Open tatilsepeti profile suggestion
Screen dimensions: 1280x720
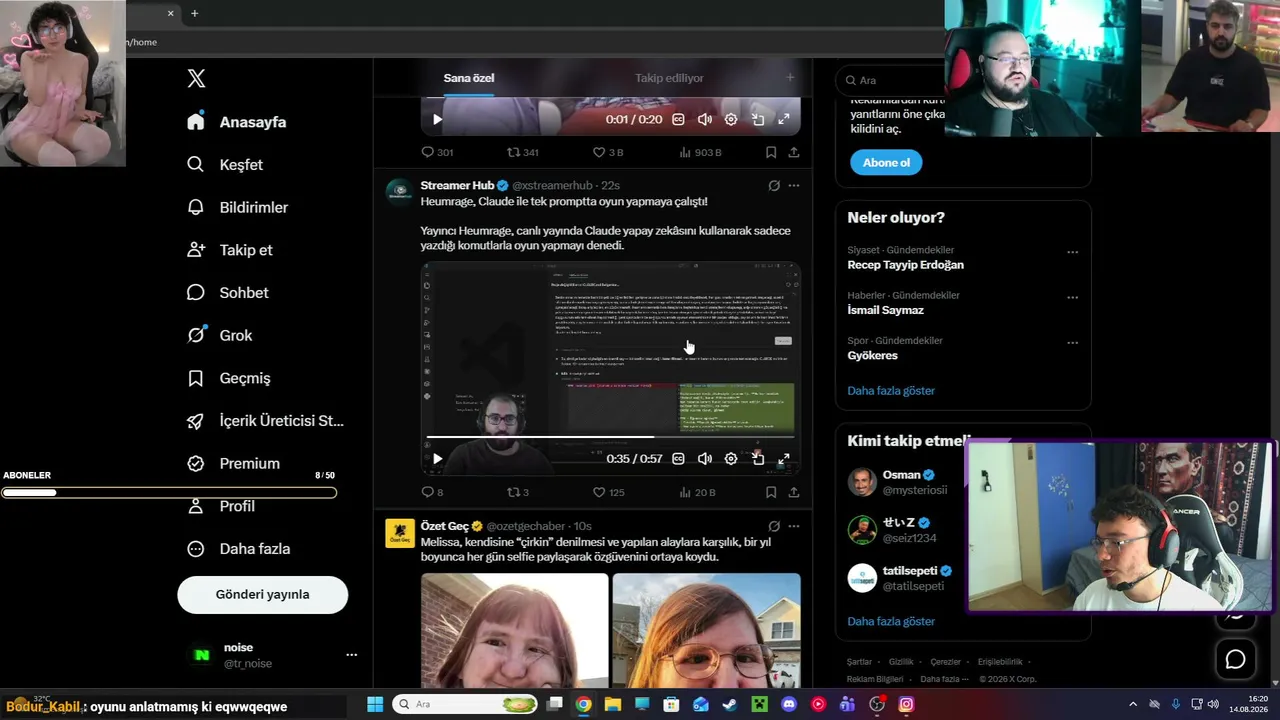[906, 578]
